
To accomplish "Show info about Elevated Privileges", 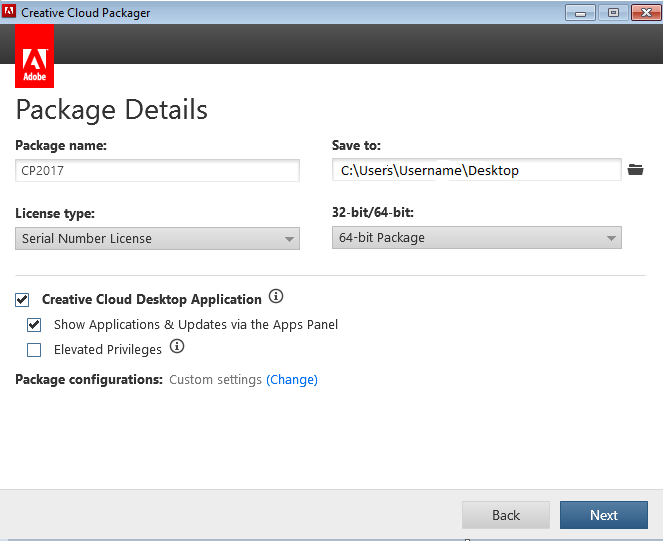I will 177,347.
